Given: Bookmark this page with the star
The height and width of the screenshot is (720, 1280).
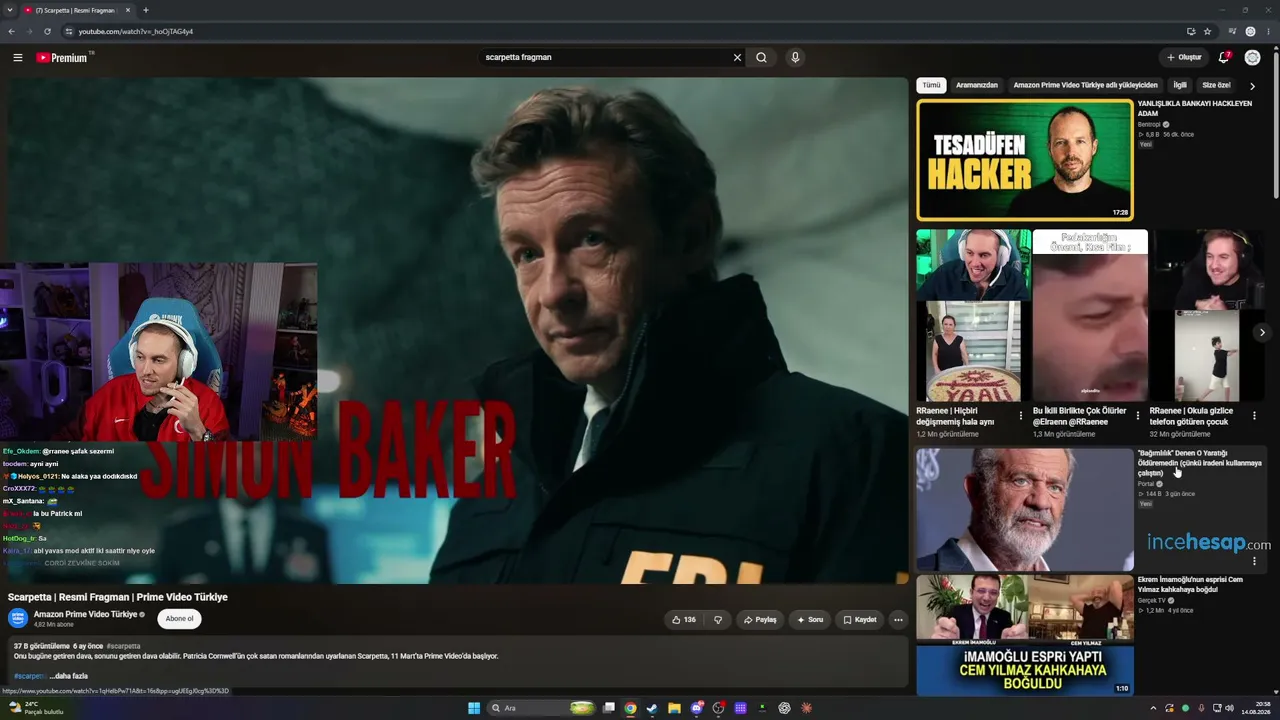Looking at the screenshot, I should coord(1208,31).
